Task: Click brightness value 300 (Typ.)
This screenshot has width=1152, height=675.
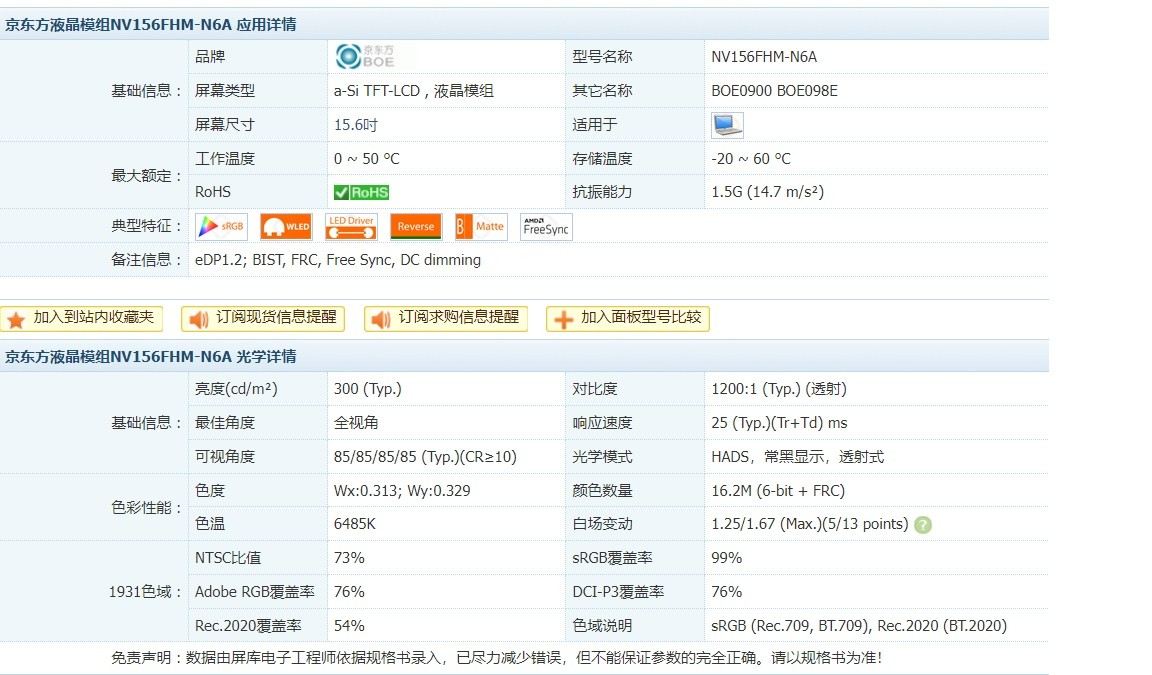Action: [367, 389]
